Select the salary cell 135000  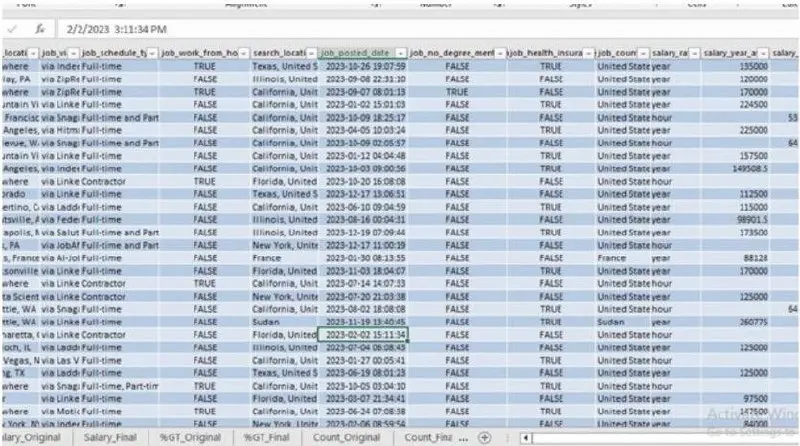[x=735, y=66]
